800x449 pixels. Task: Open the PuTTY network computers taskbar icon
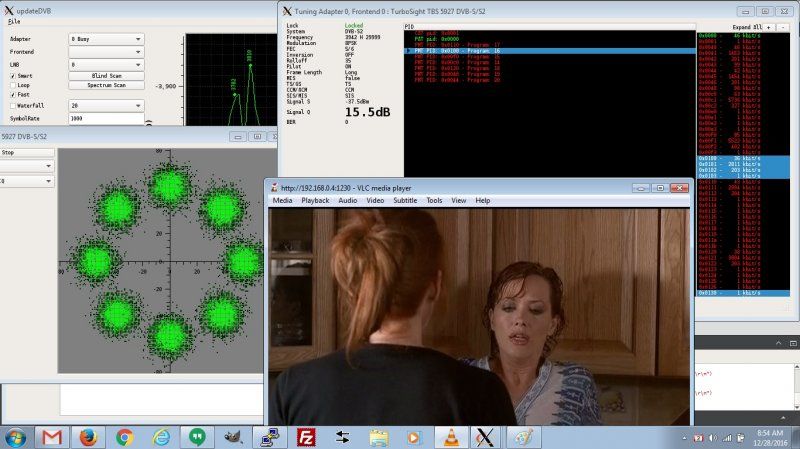(269, 438)
